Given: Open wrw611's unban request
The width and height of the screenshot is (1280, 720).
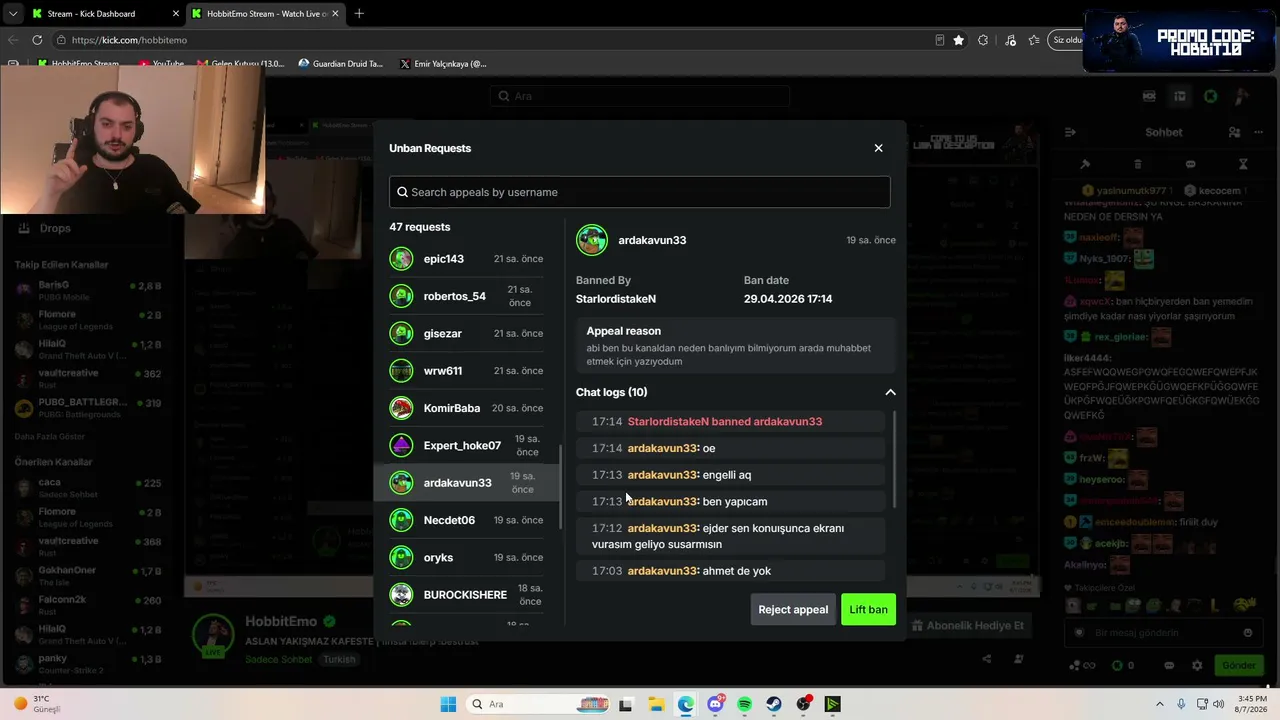Looking at the screenshot, I should click(466, 371).
